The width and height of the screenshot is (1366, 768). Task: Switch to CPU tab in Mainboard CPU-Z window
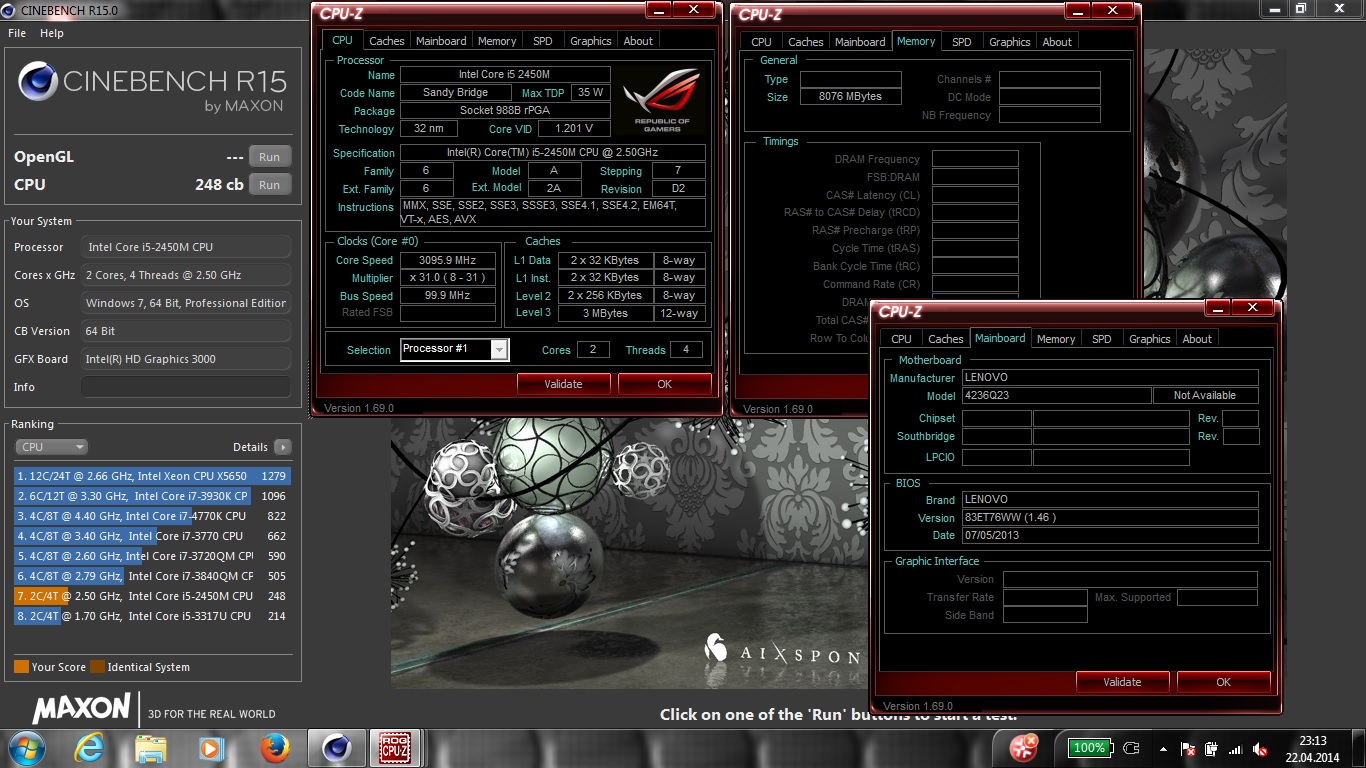(901, 339)
